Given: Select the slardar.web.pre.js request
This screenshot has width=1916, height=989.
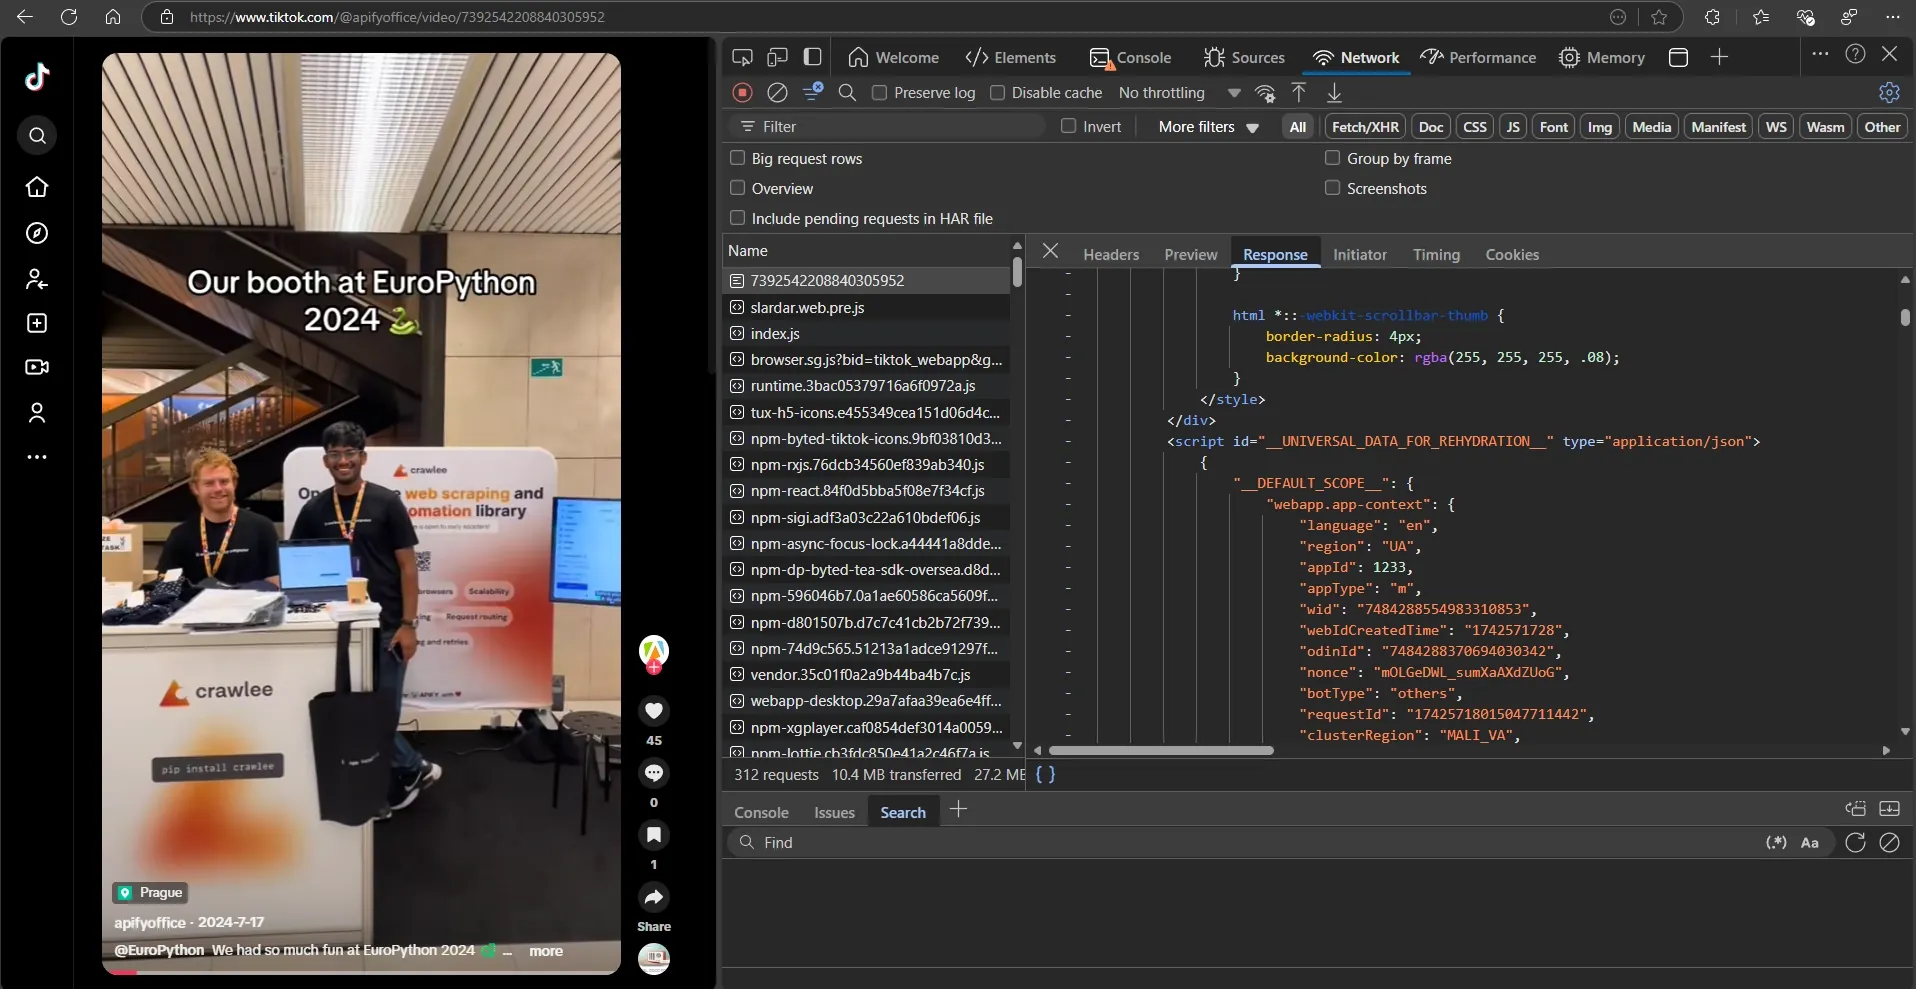Looking at the screenshot, I should (807, 308).
